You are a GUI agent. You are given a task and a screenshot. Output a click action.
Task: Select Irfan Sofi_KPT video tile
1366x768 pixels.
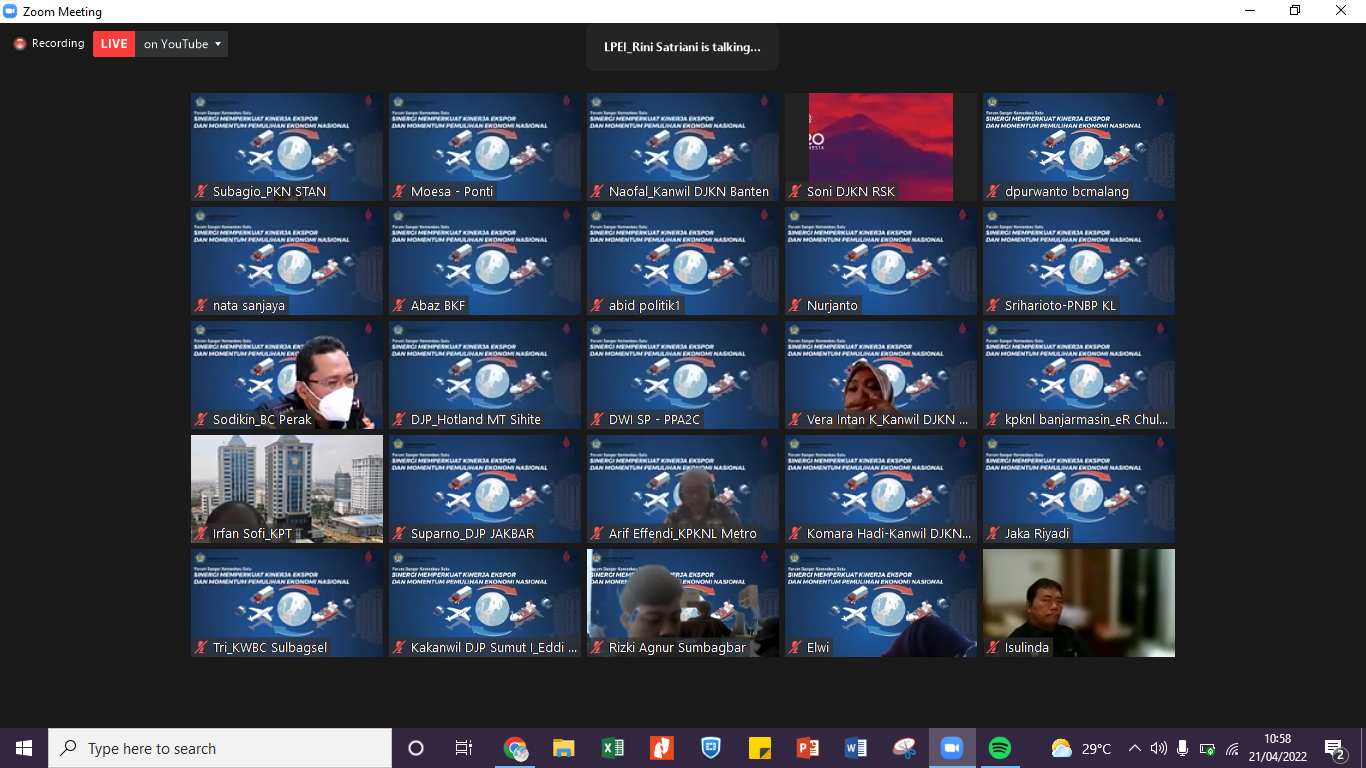point(287,489)
